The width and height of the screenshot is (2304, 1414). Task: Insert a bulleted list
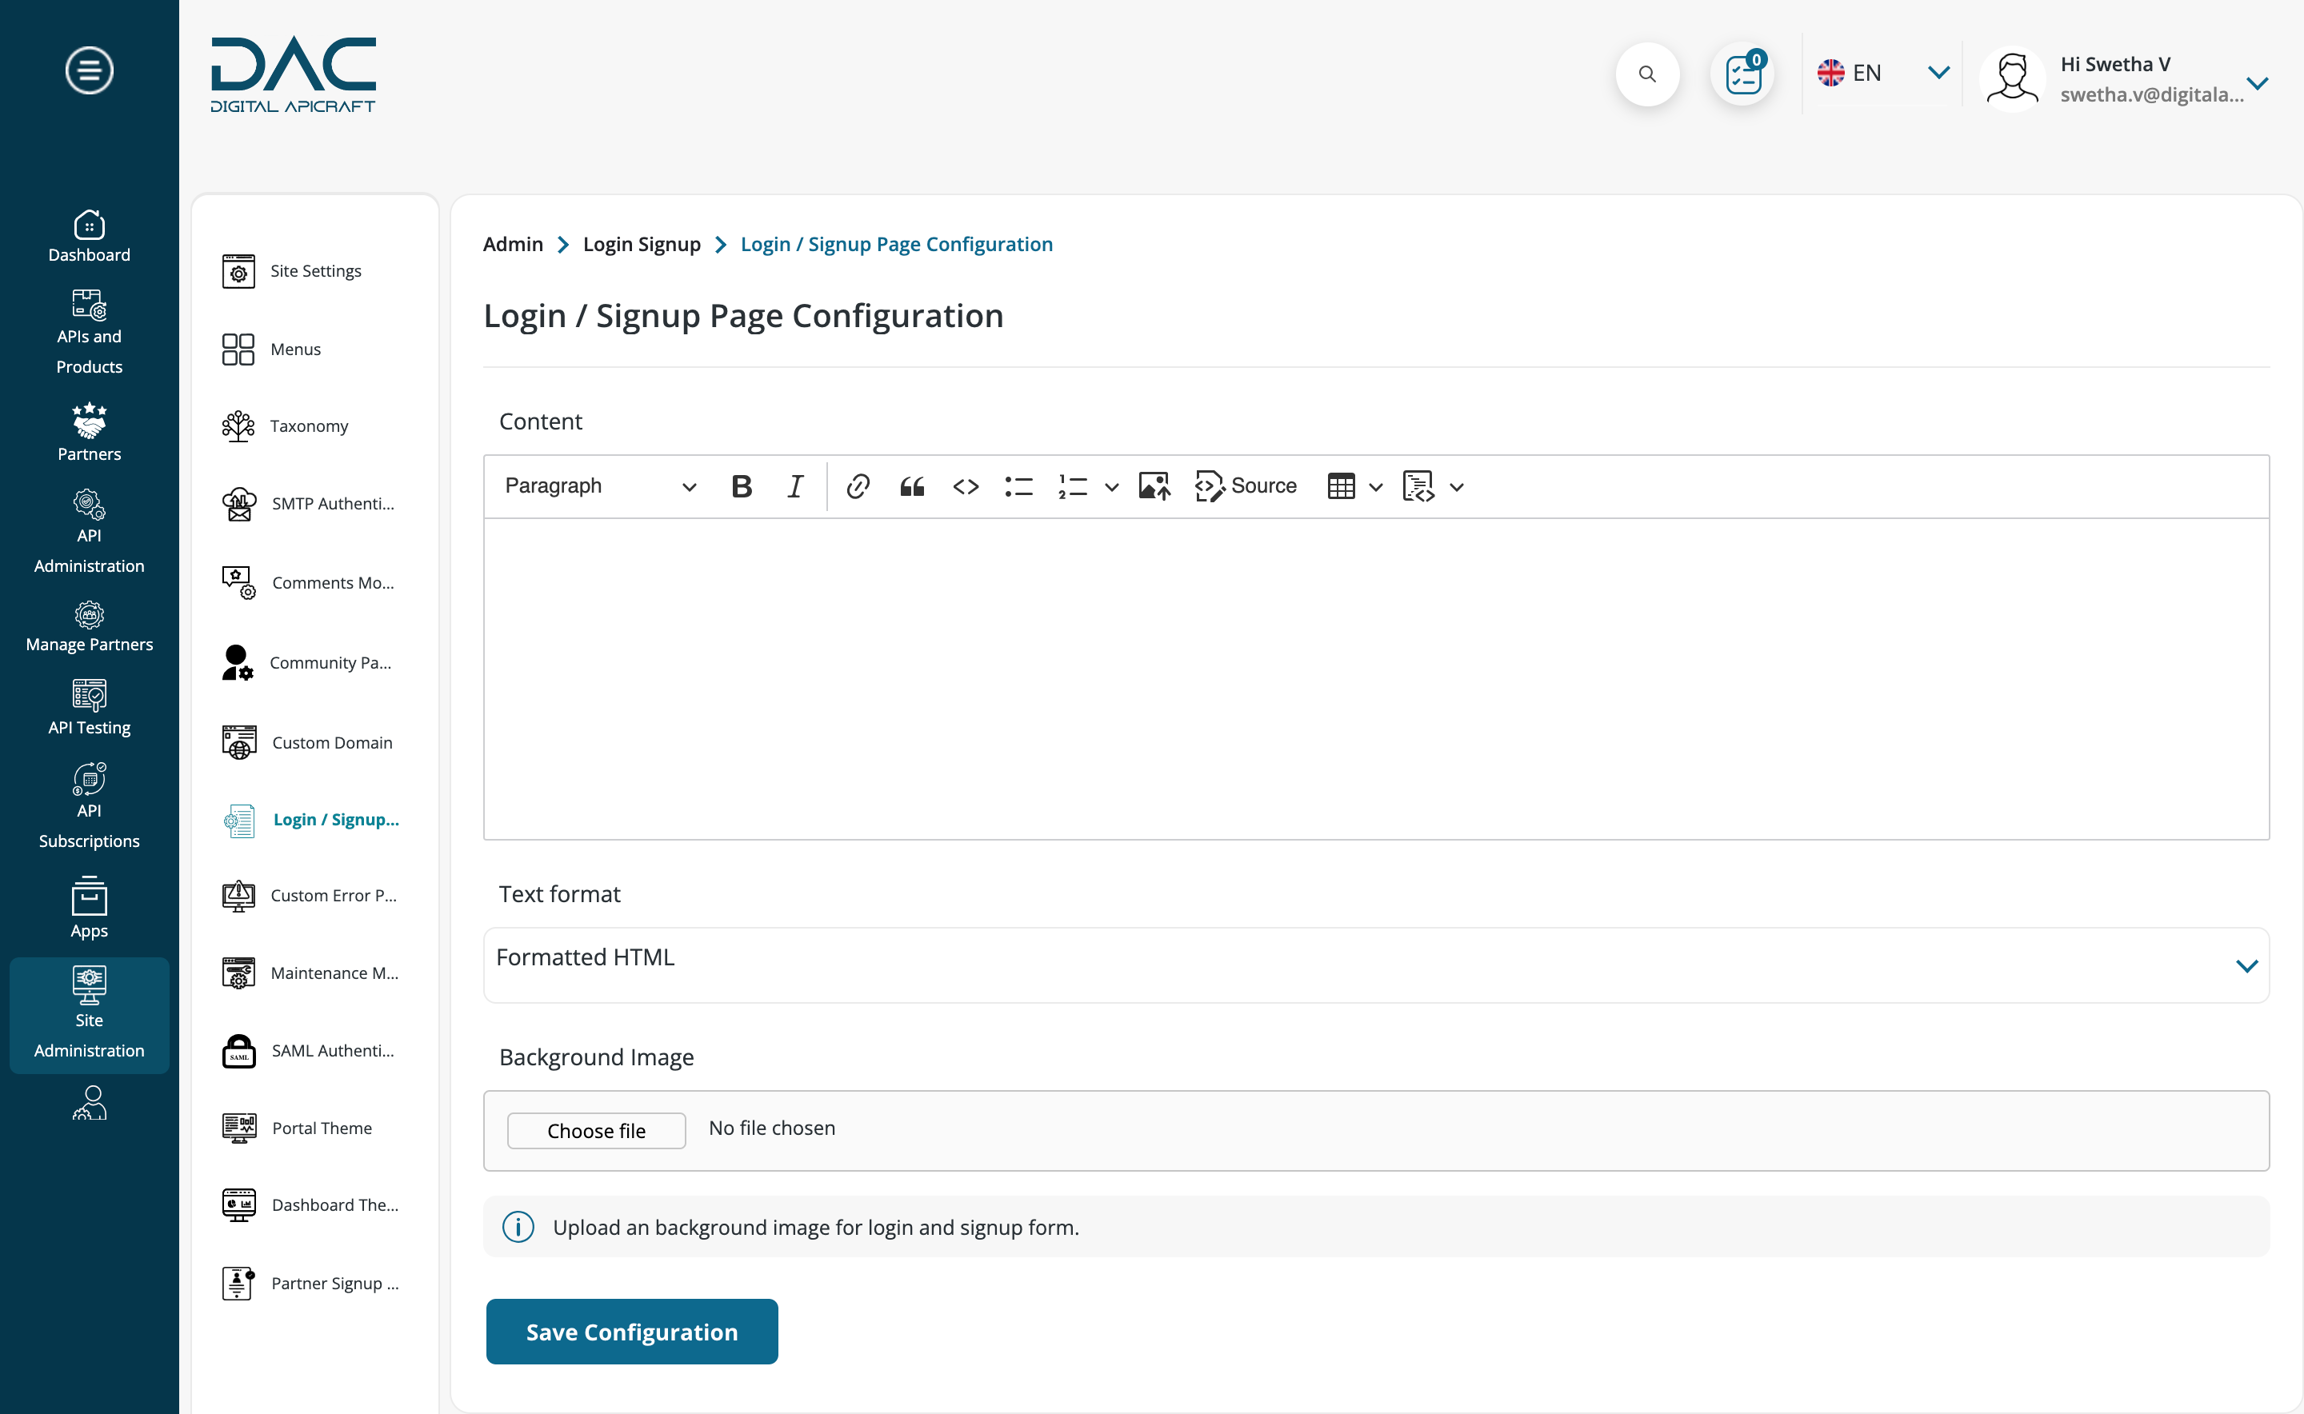[x=1018, y=486]
